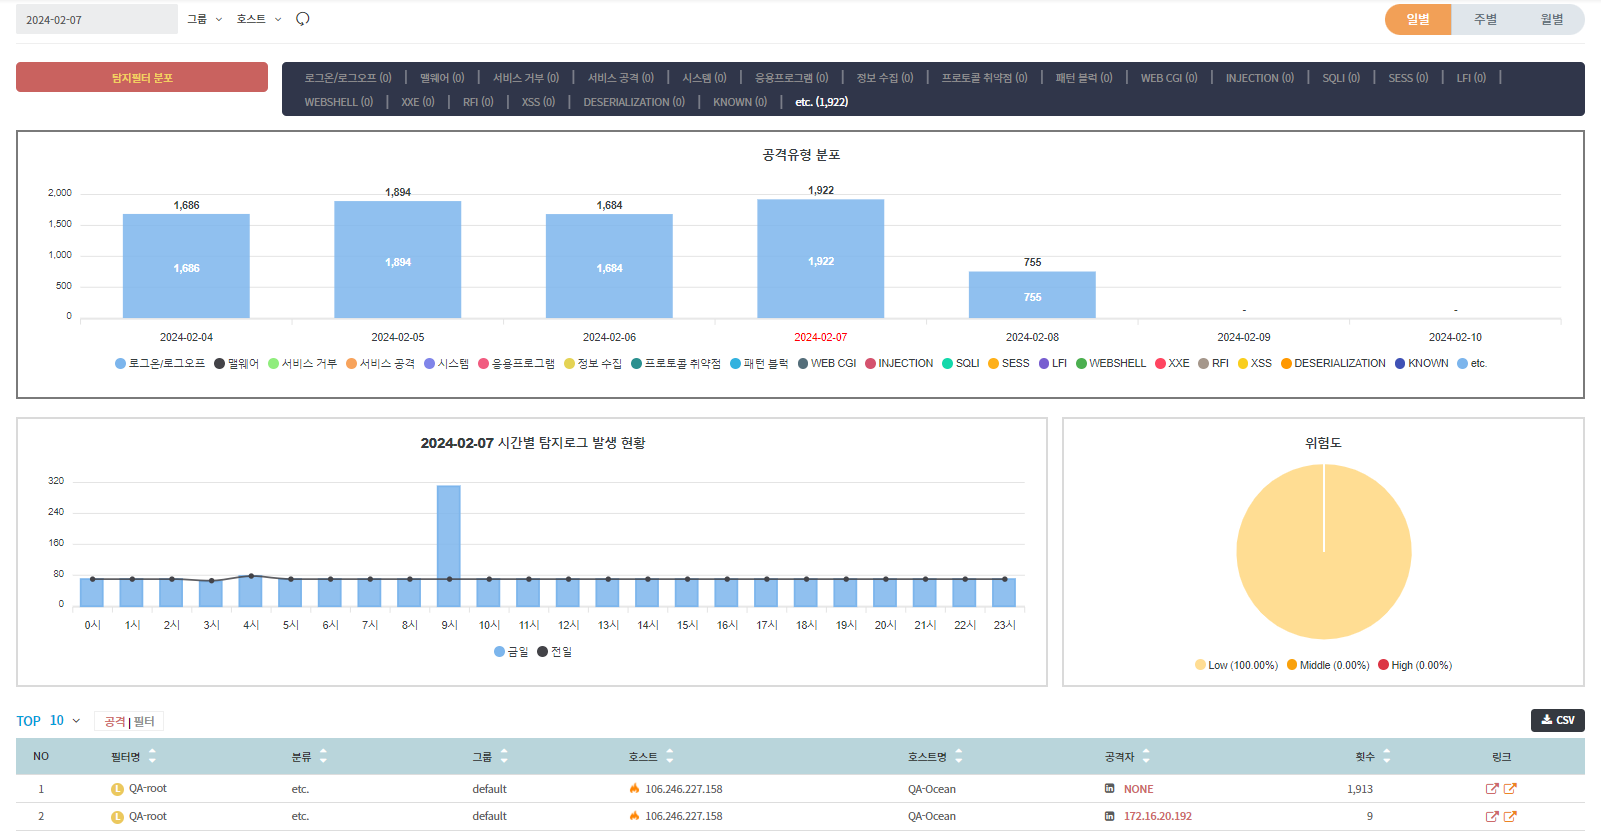Open second external link icon in row 2
This screenshot has height=833, width=1601.
tap(1510, 817)
